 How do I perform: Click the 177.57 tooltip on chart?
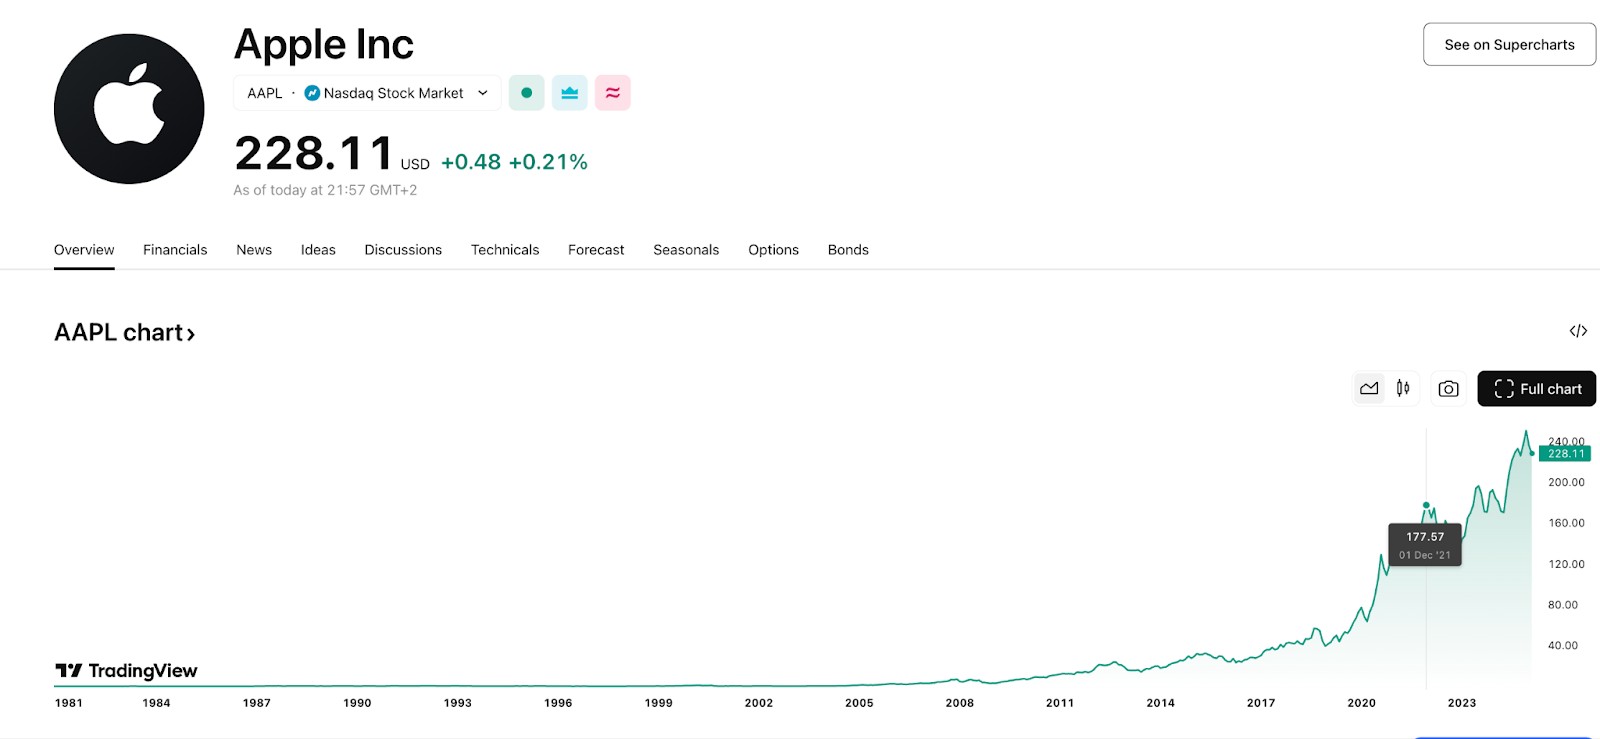tap(1425, 545)
